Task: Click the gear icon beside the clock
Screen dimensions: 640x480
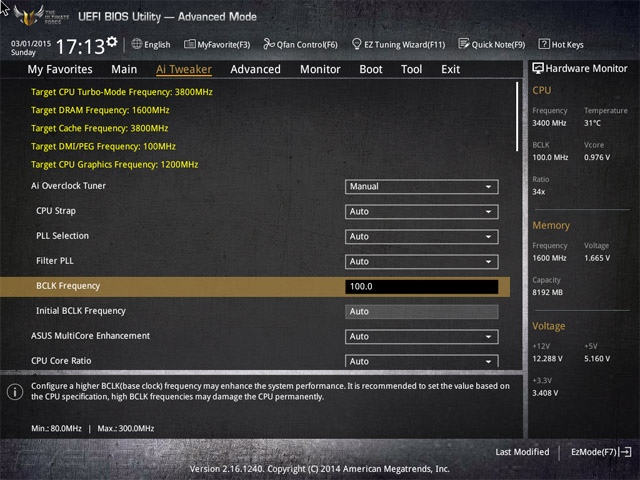Action: click(x=112, y=42)
